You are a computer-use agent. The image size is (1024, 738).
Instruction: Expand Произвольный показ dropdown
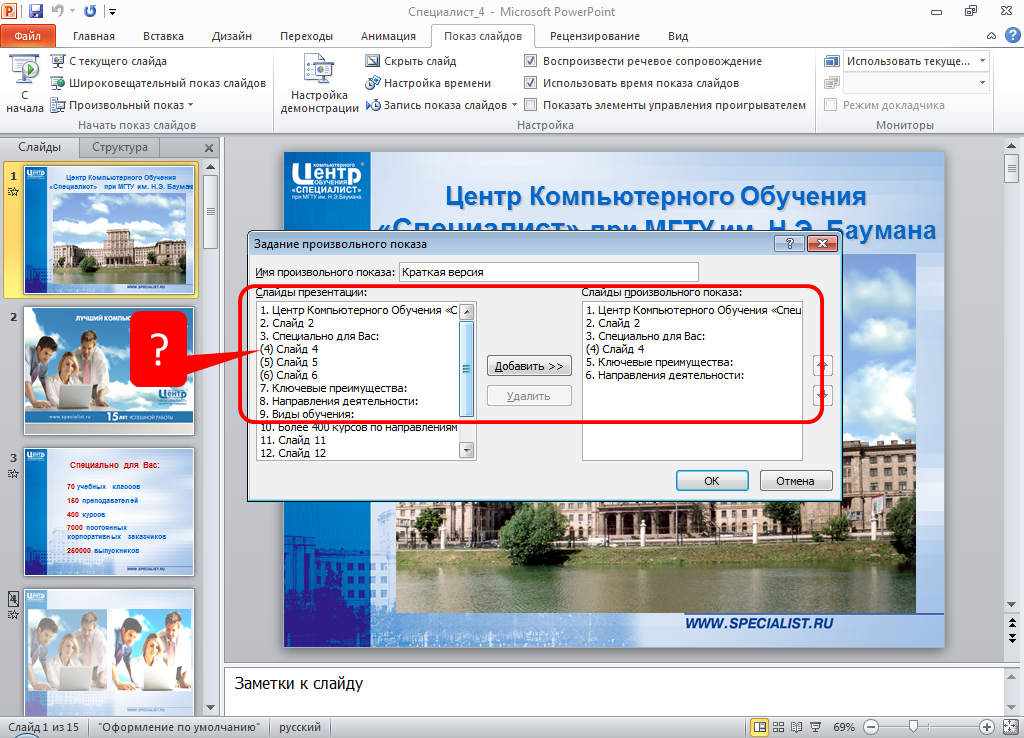190,105
